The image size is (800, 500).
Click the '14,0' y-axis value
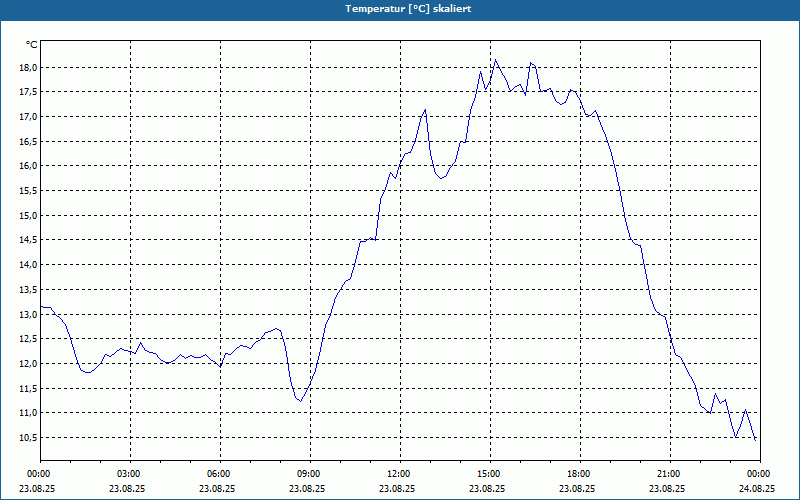coord(30,265)
